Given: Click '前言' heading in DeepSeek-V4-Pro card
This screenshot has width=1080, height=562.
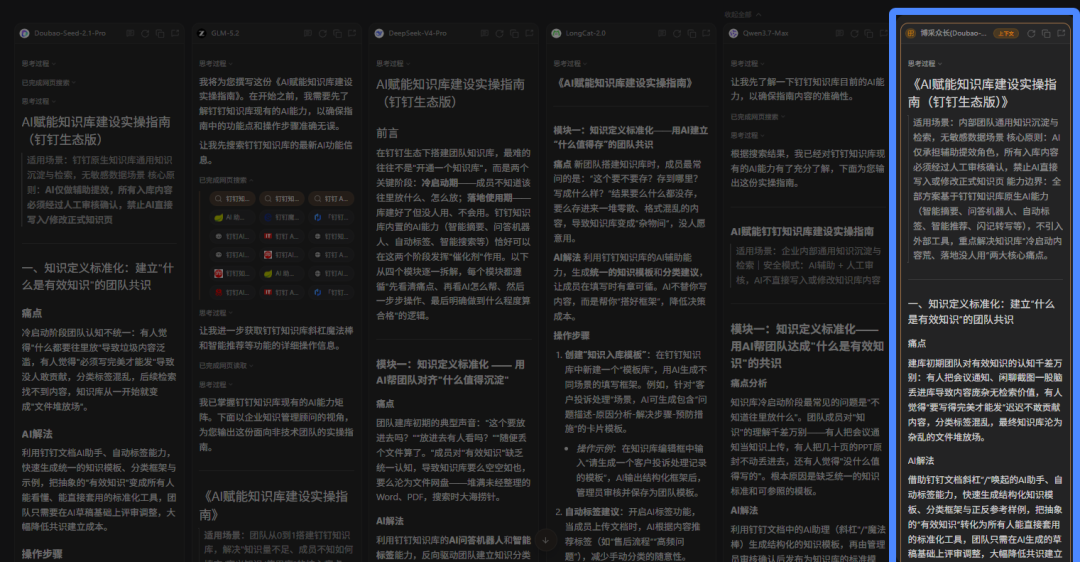Looking at the screenshot, I should click(x=387, y=133).
